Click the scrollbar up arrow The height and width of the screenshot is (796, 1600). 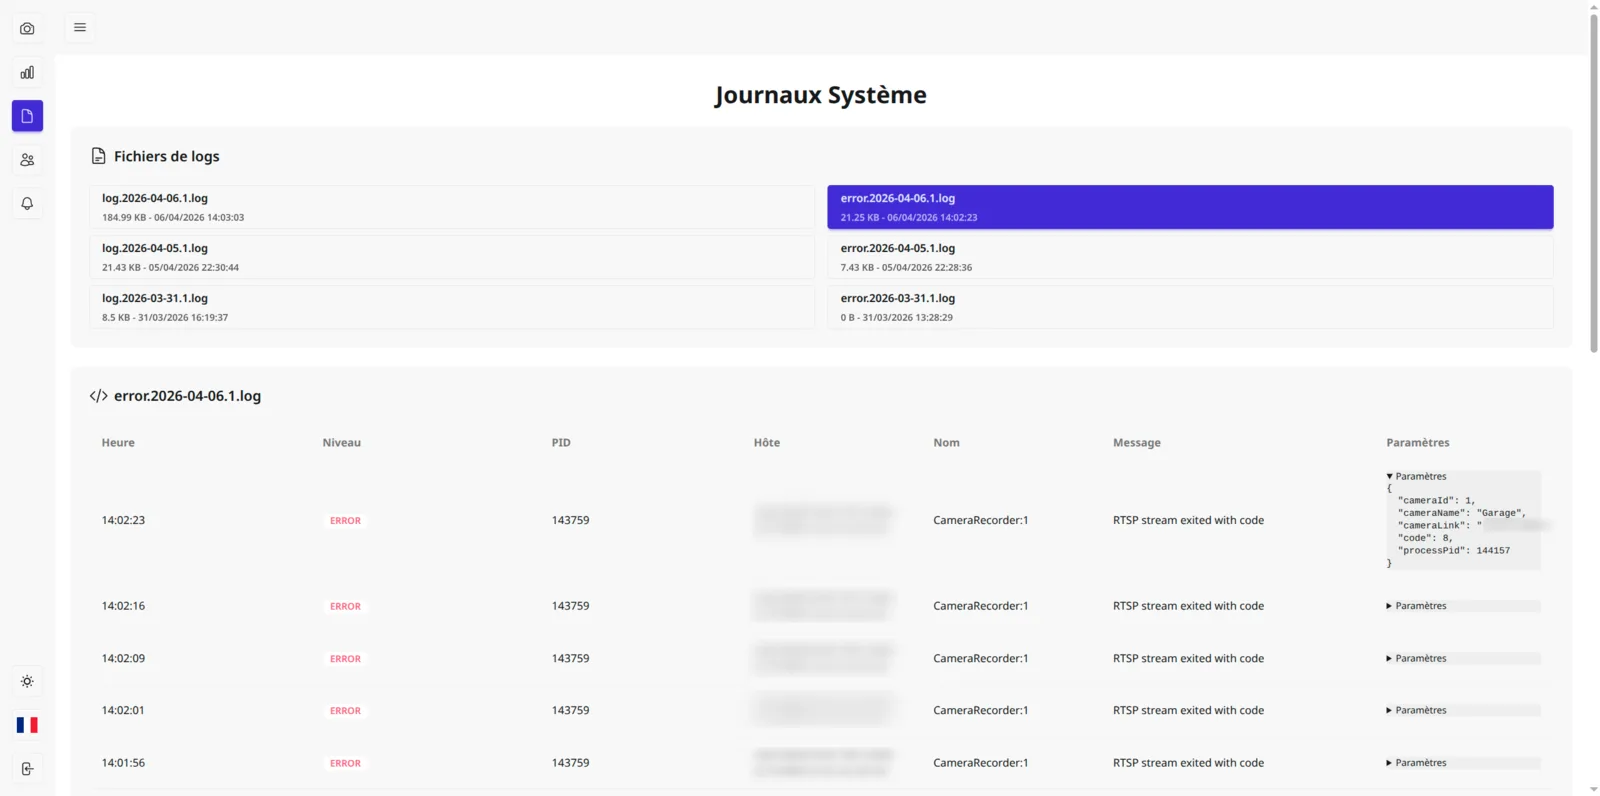tap(1594, 6)
